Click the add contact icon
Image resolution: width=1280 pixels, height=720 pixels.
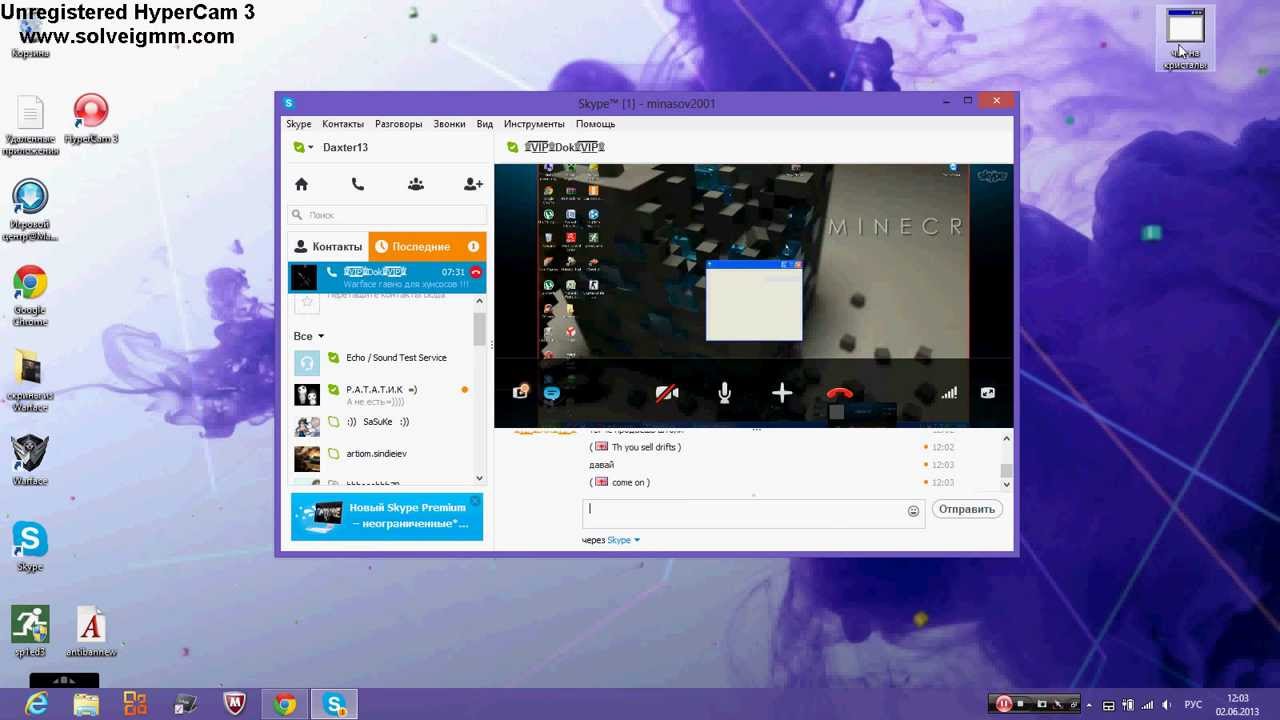pyautogui.click(x=473, y=184)
